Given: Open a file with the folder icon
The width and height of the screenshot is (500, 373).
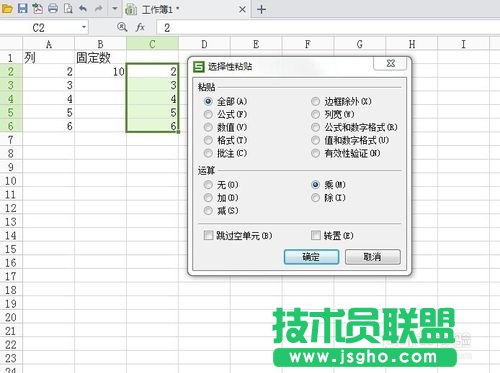Looking at the screenshot, I should [x=7, y=8].
